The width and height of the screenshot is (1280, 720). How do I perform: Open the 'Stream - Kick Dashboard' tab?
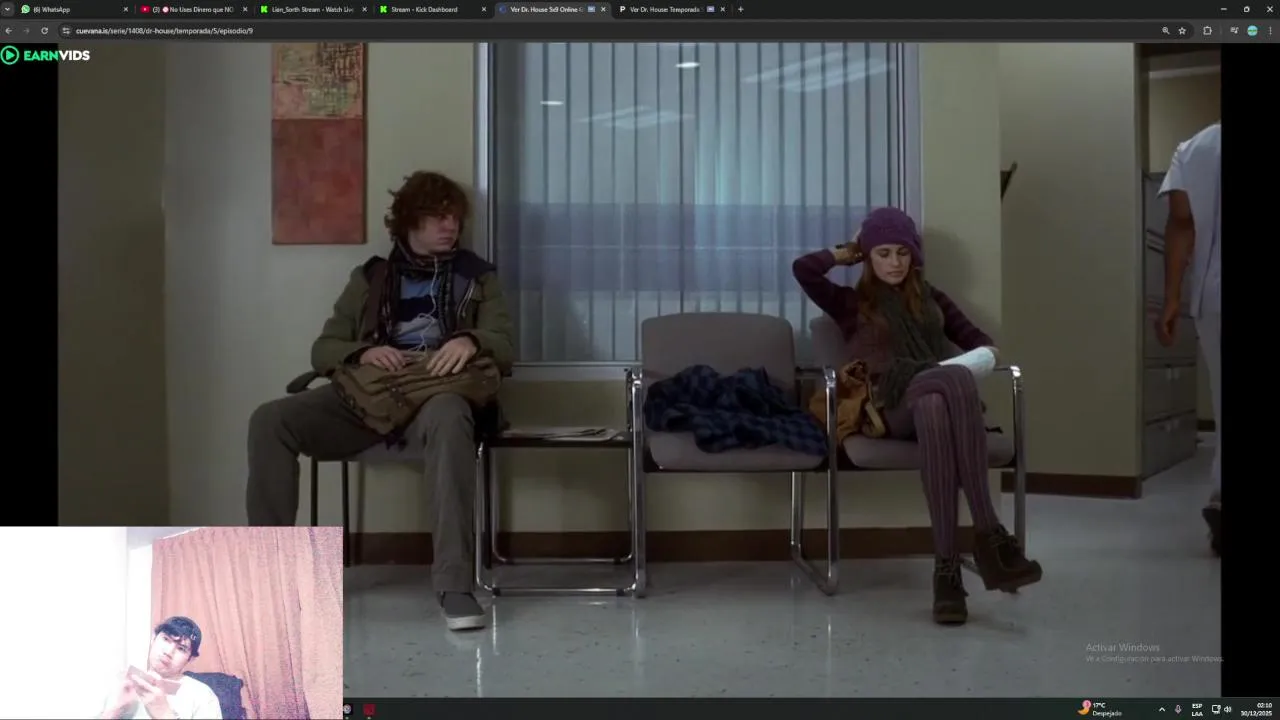pos(431,9)
